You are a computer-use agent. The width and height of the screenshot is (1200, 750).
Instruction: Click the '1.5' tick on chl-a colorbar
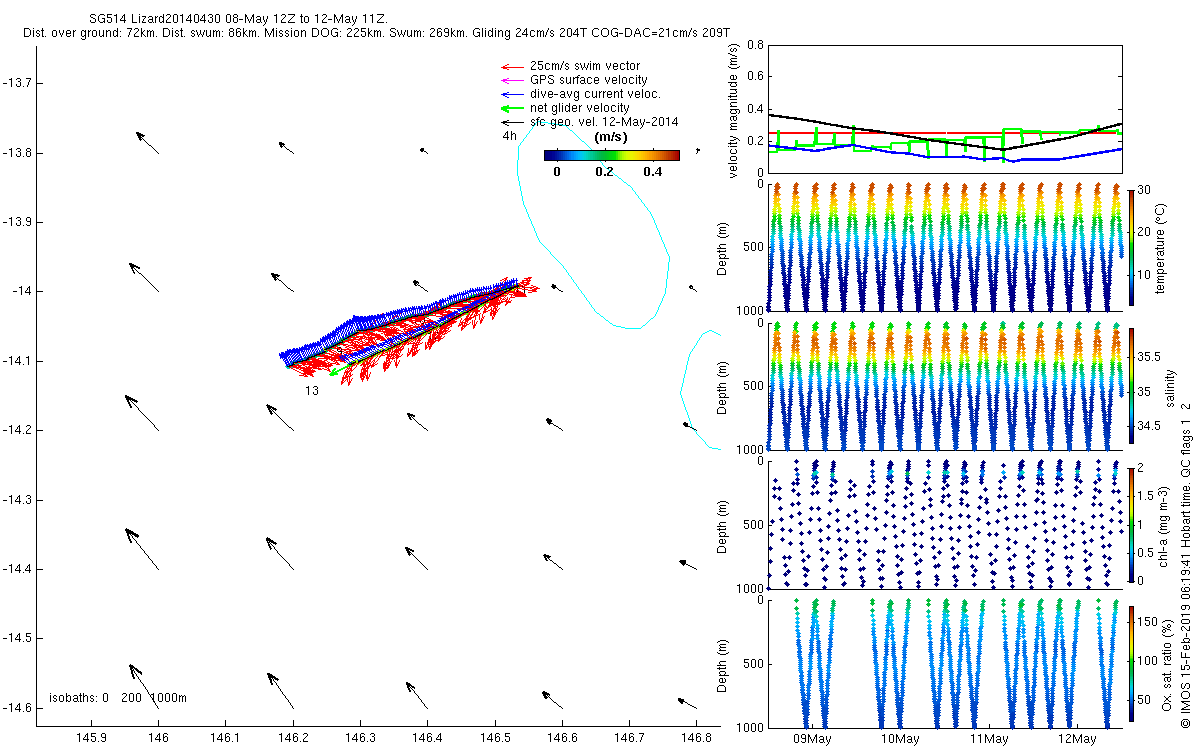click(1147, 496)
